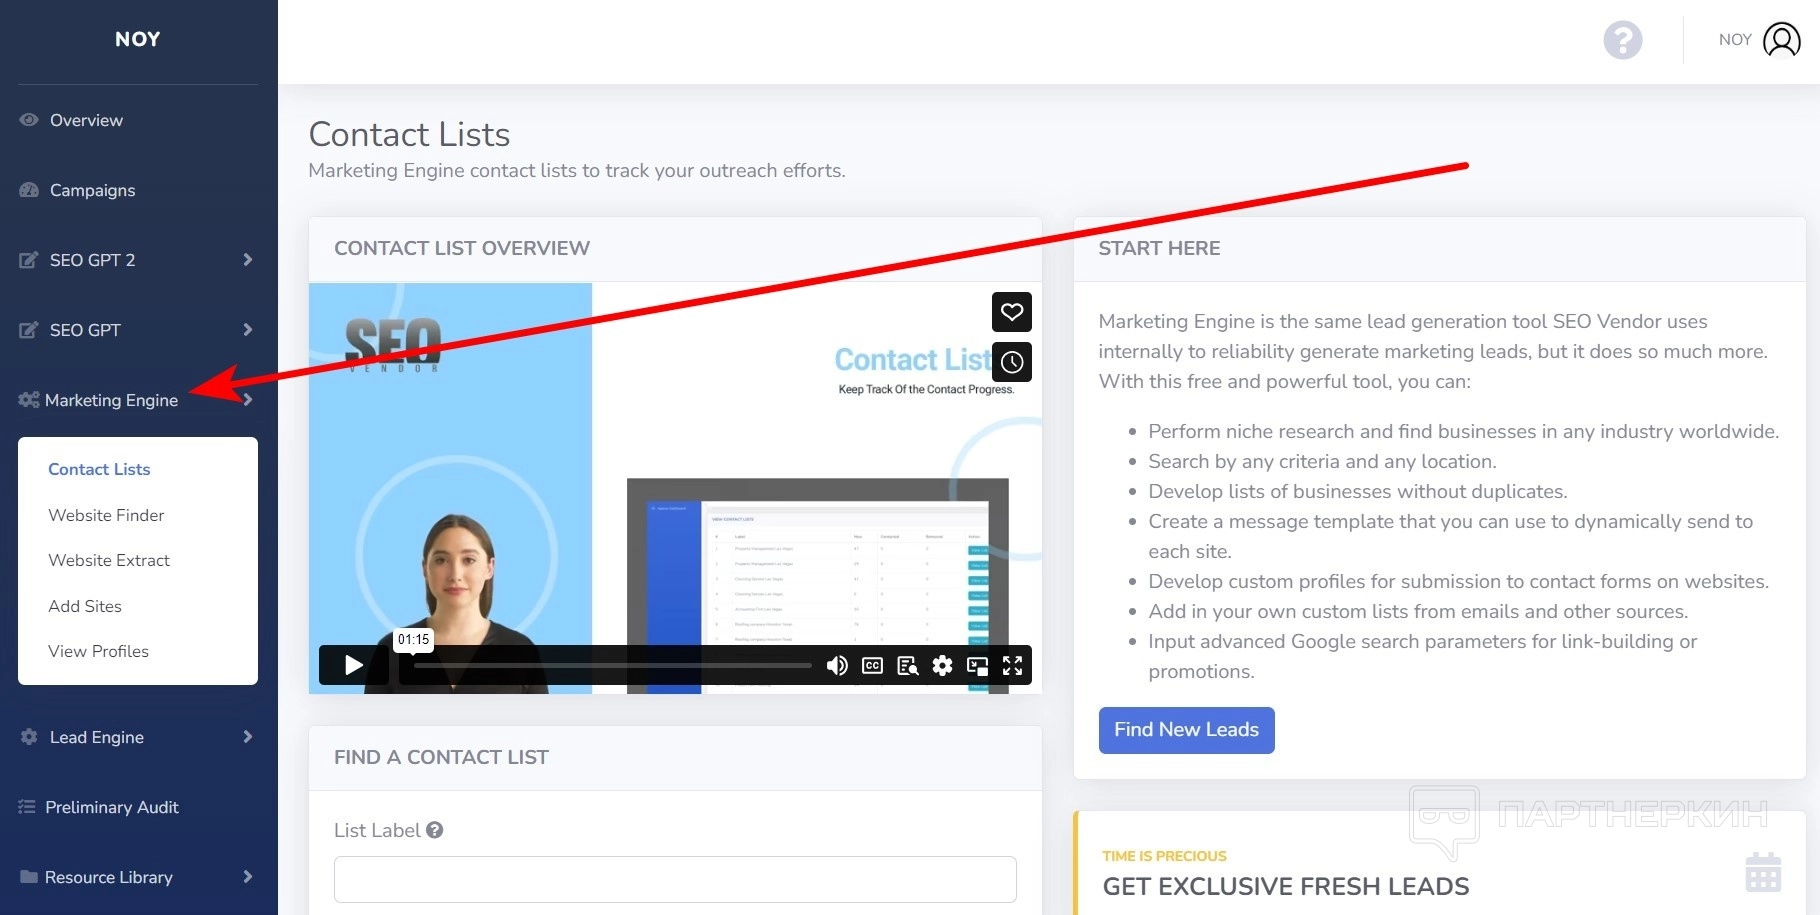
Task: Toggle closed captions on the video
Action: [872, 666]
